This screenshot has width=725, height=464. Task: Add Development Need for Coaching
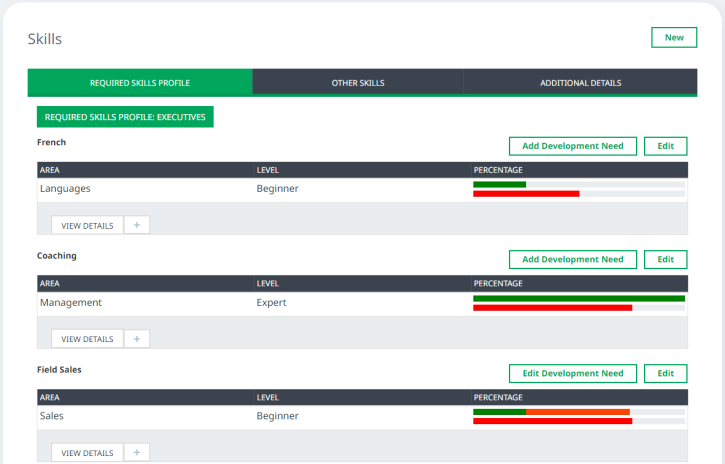(572, 260)
